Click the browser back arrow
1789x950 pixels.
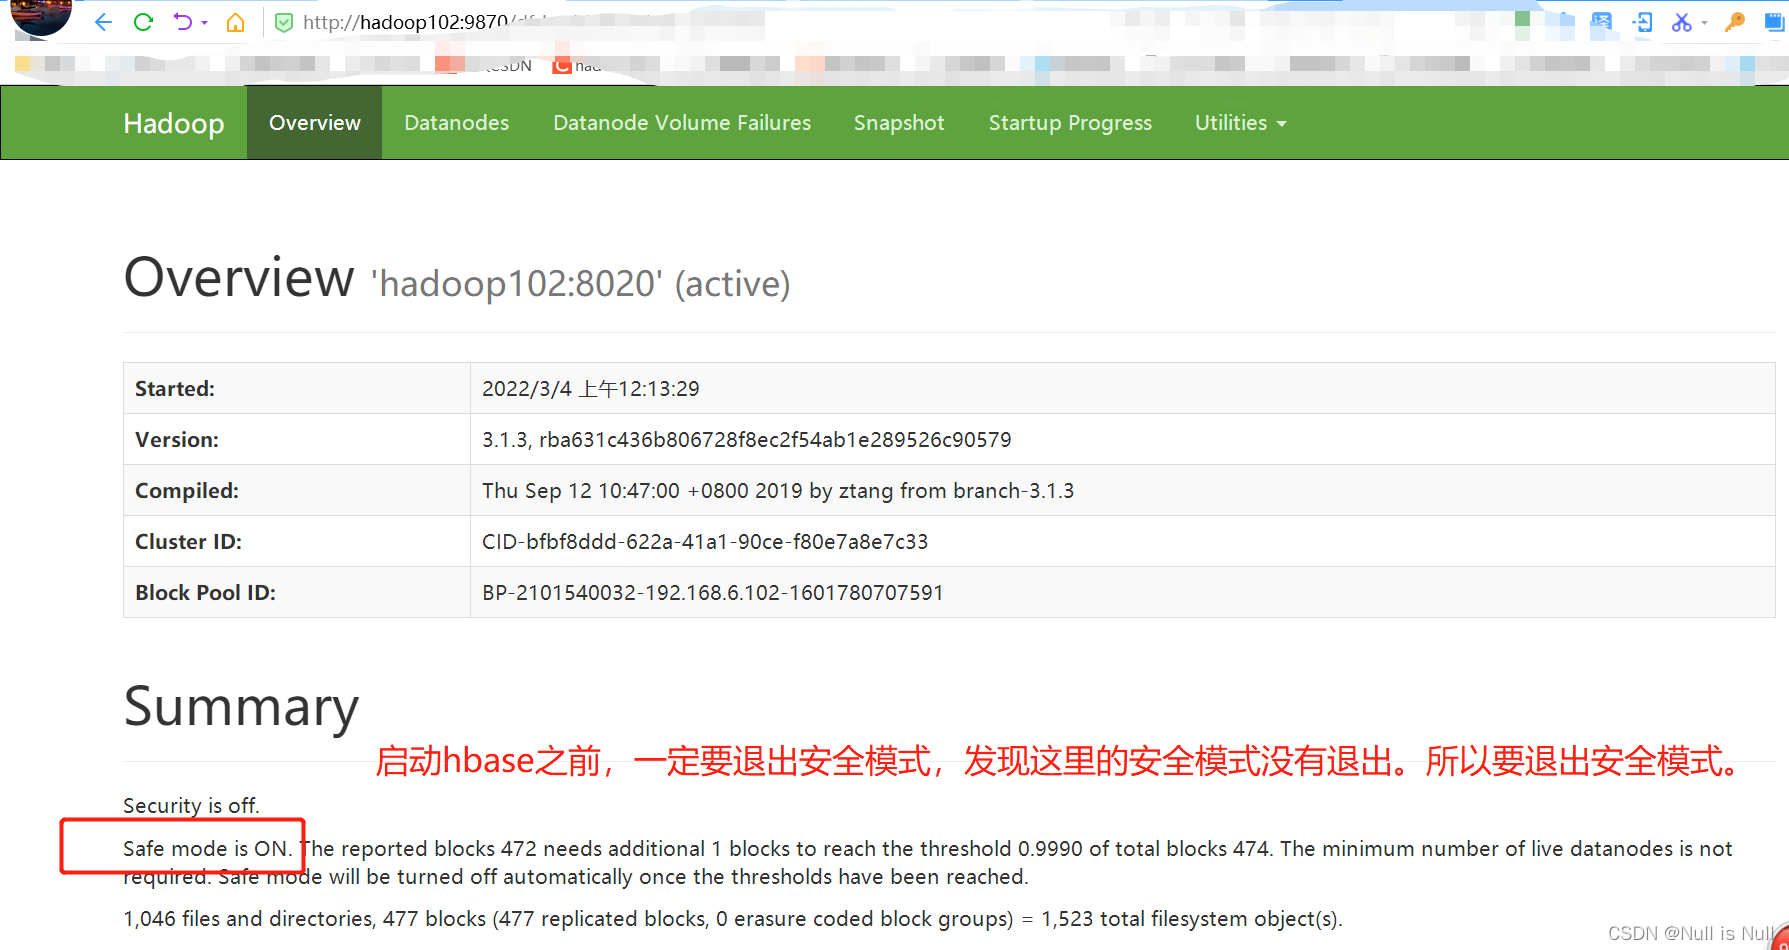pos(103,22)
